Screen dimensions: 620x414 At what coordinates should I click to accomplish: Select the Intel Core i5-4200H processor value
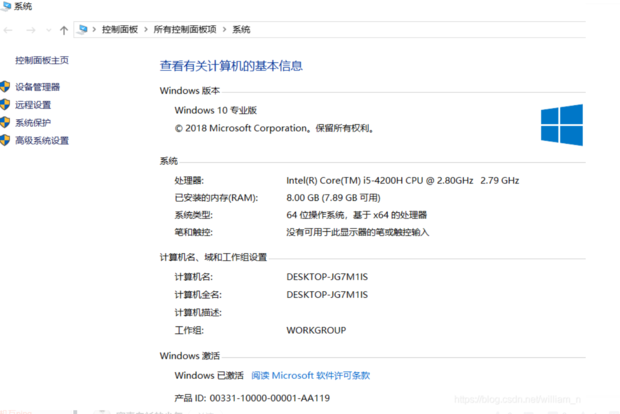[403, 181]
